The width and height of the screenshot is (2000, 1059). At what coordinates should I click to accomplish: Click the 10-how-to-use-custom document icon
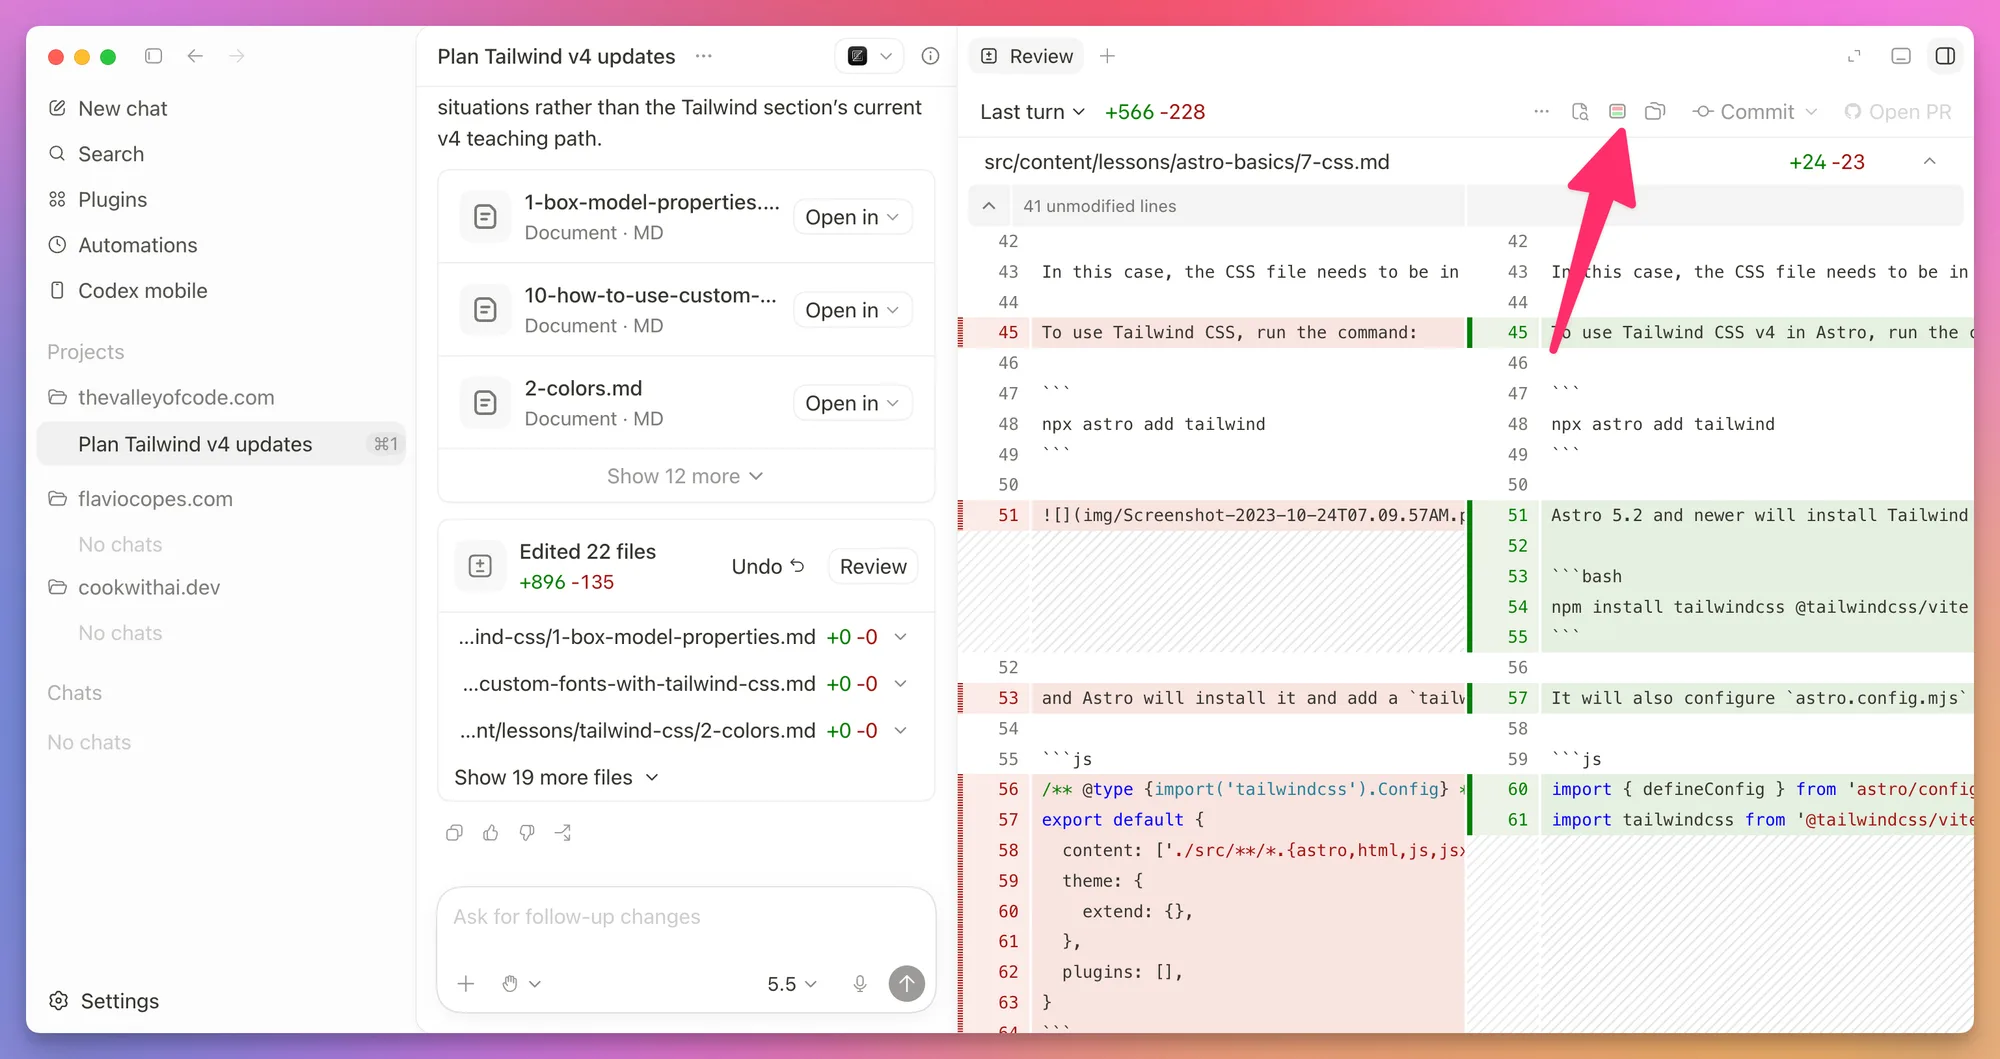click(485, 310)
